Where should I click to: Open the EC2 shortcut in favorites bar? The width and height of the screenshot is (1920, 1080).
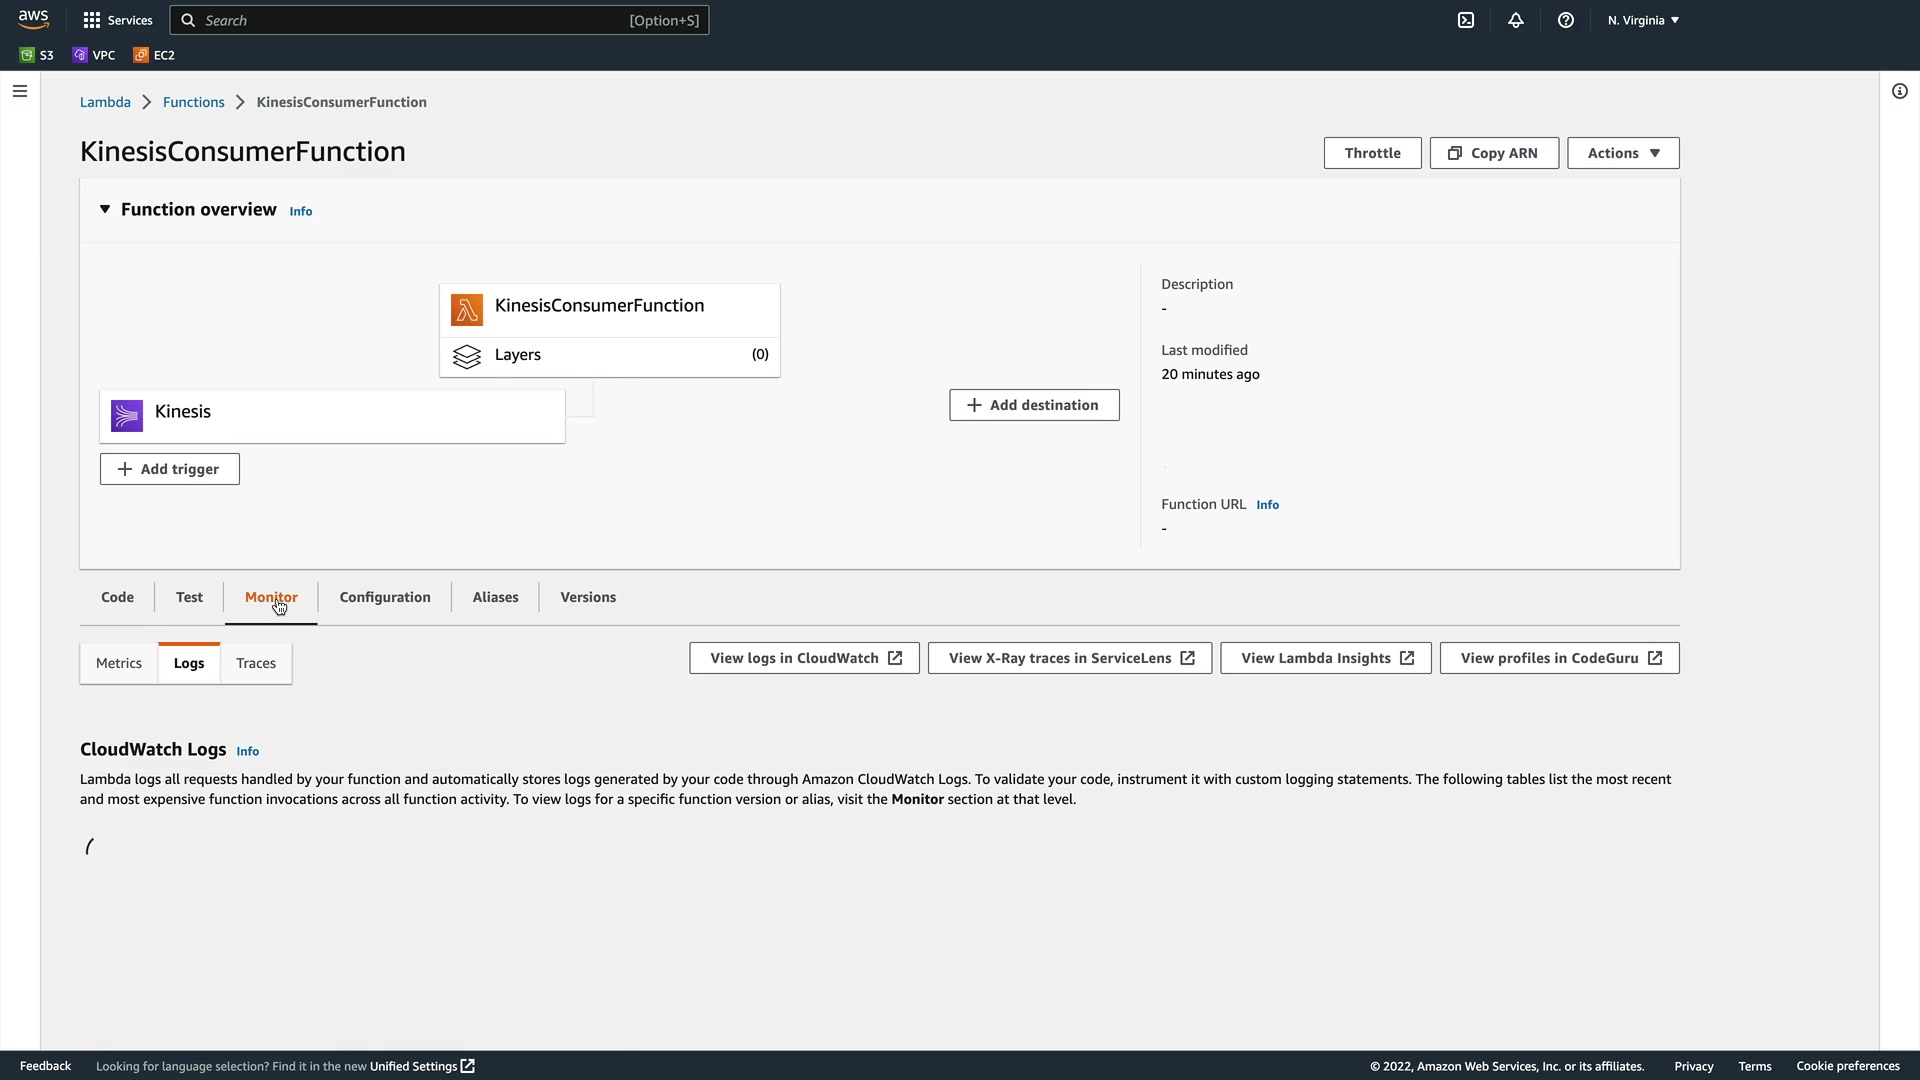coord(154,55)
